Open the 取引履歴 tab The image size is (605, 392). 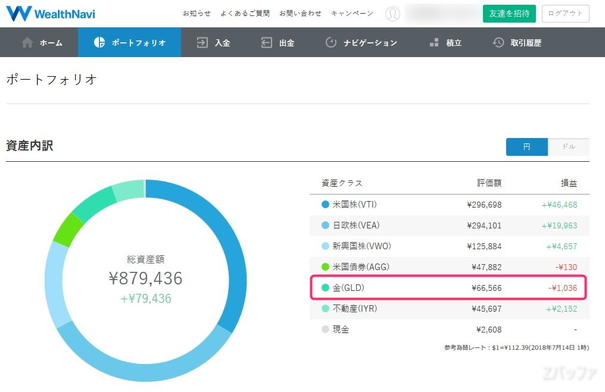point(517,42)
